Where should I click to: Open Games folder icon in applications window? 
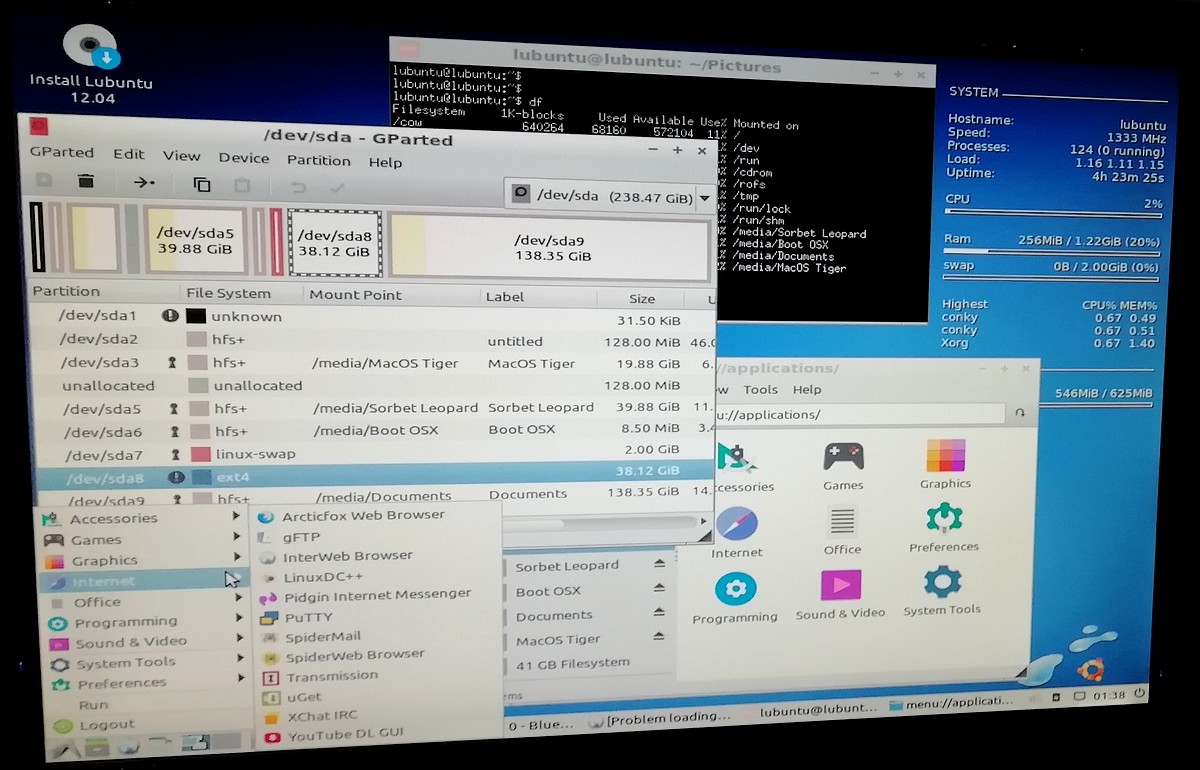coord(843,457)
